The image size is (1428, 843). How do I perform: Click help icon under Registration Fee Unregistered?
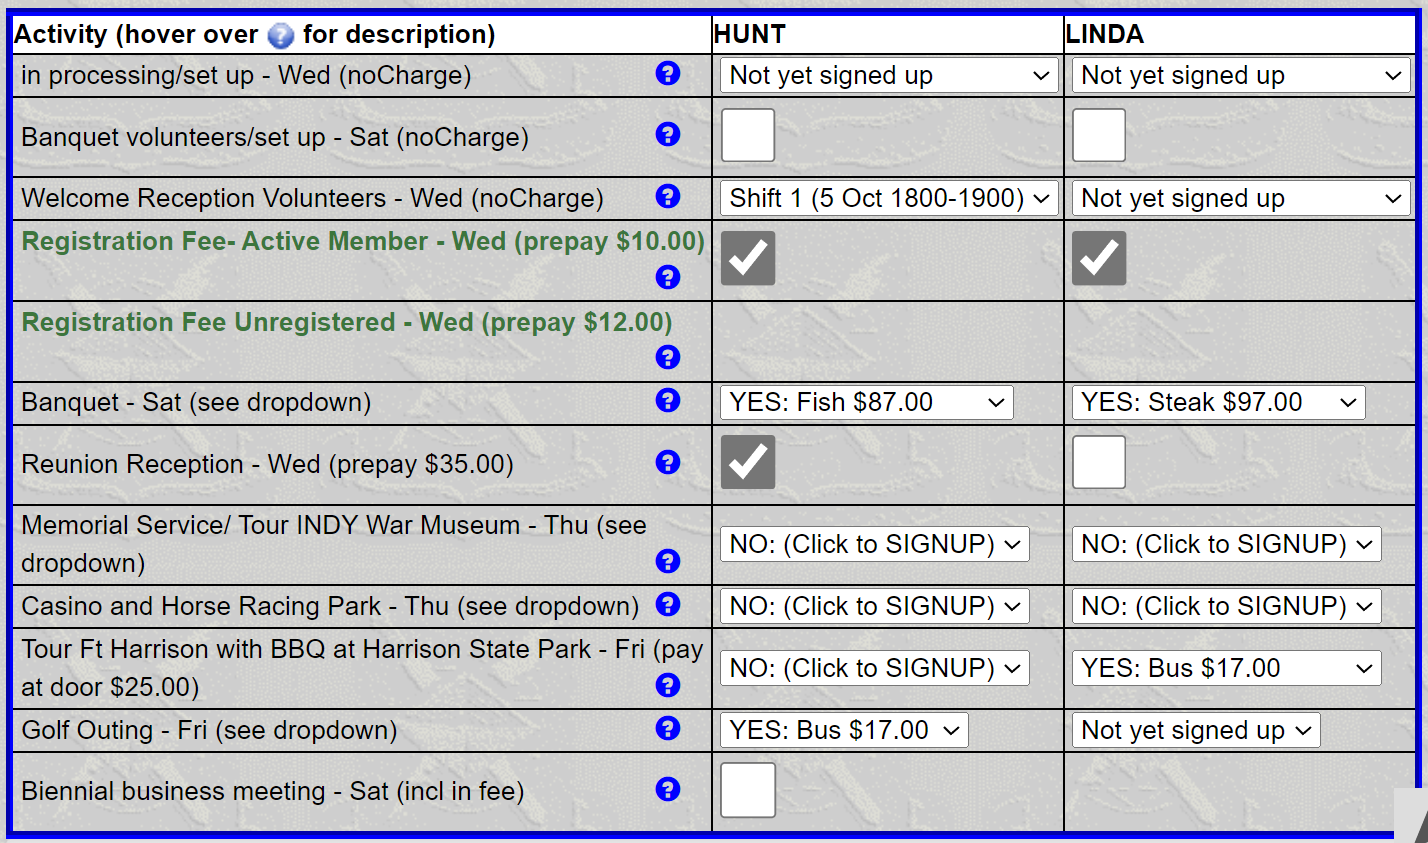[668, 357]
